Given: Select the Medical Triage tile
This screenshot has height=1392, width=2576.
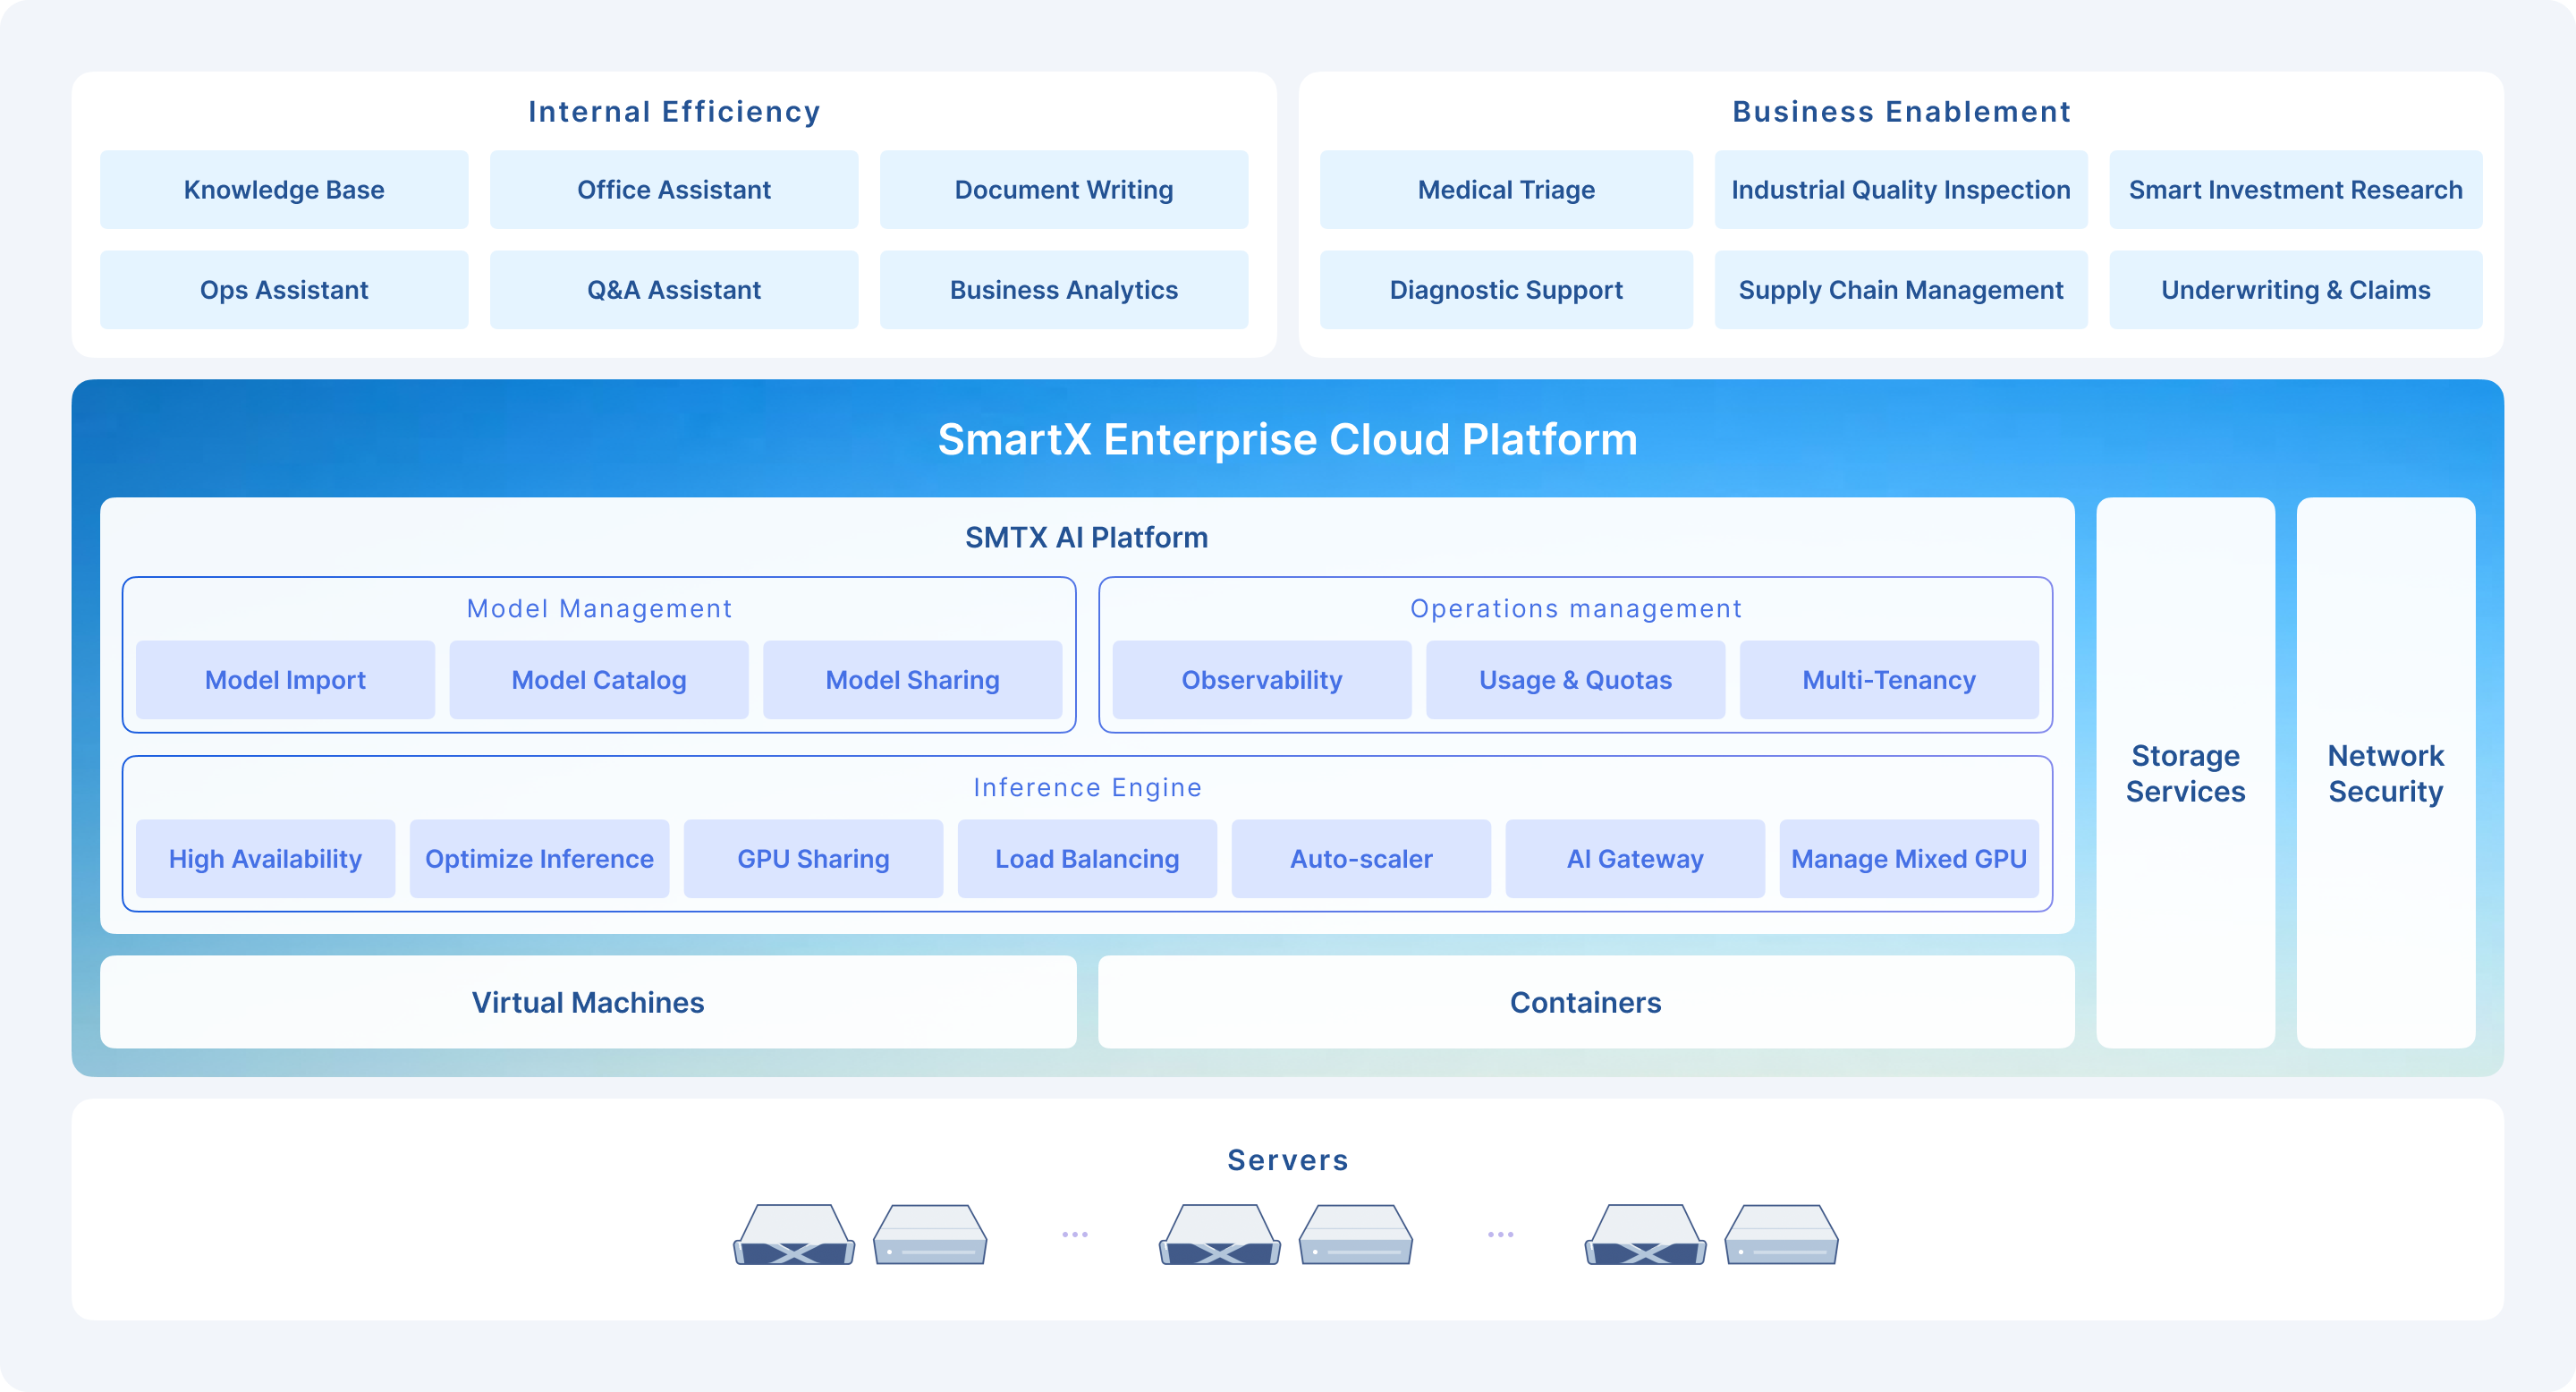Looking at the screenshot, I should [1506, 190].
